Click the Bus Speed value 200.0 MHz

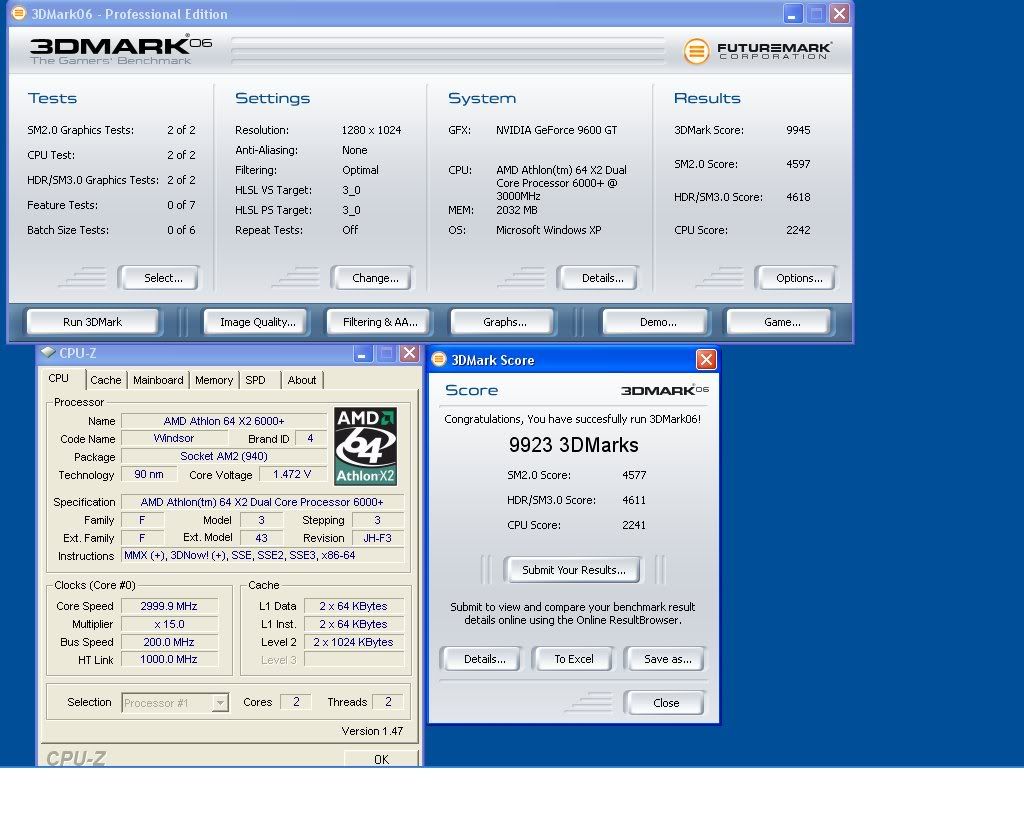tap(169, 642)
